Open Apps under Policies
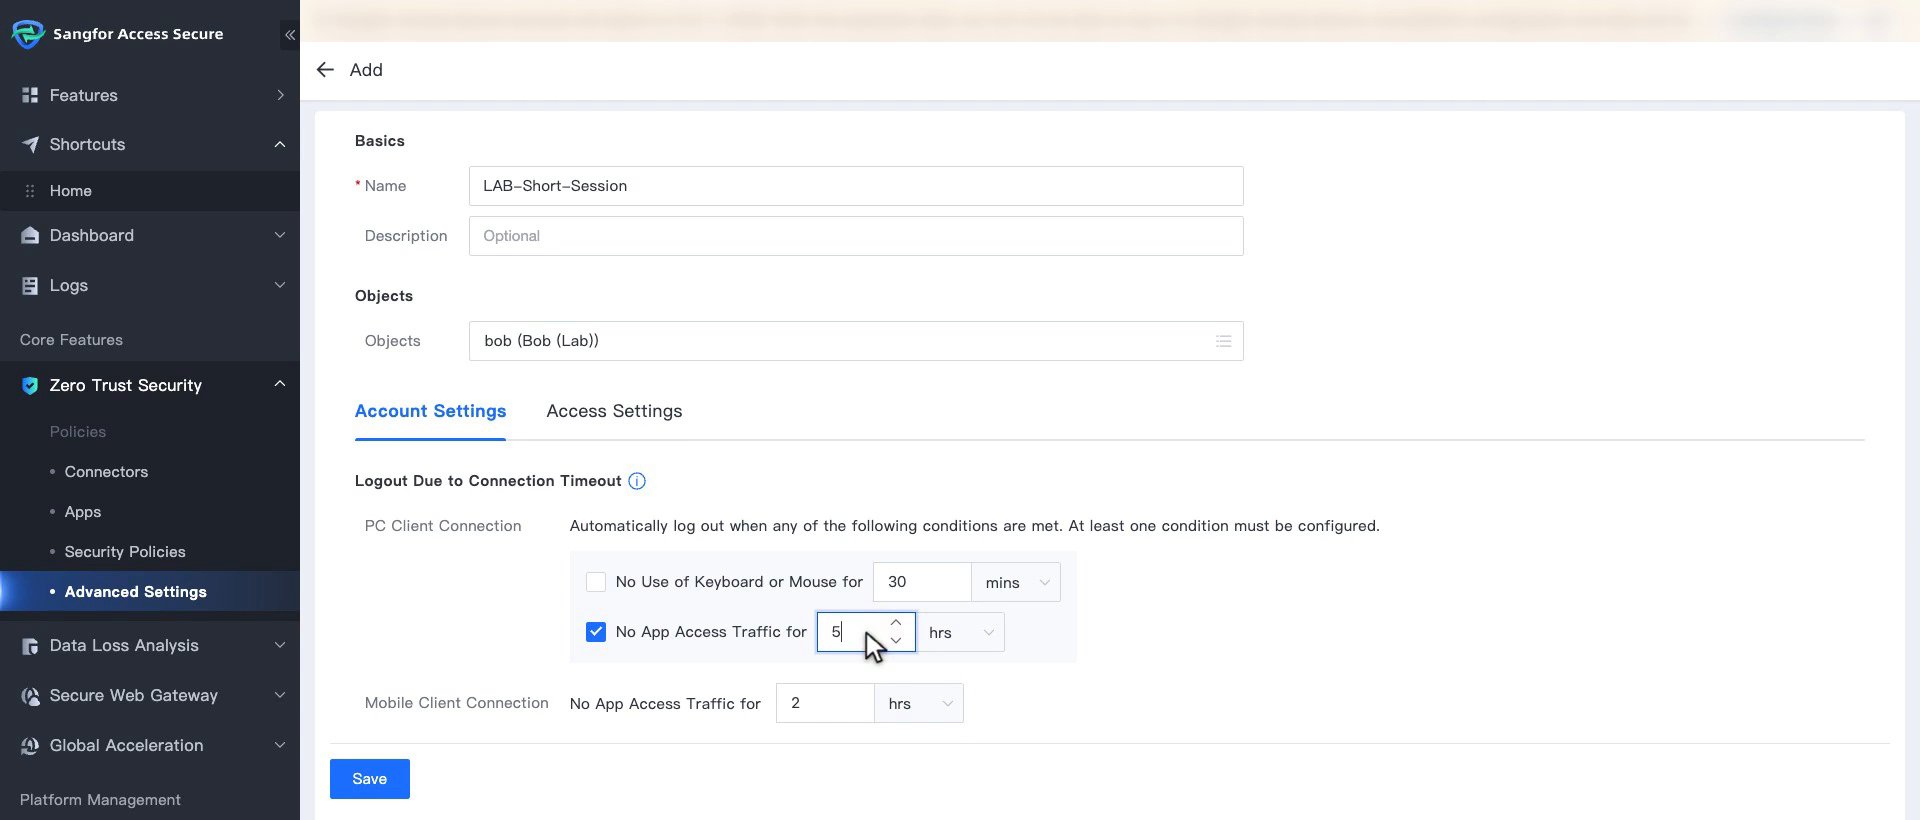 [x=83, y=512]
